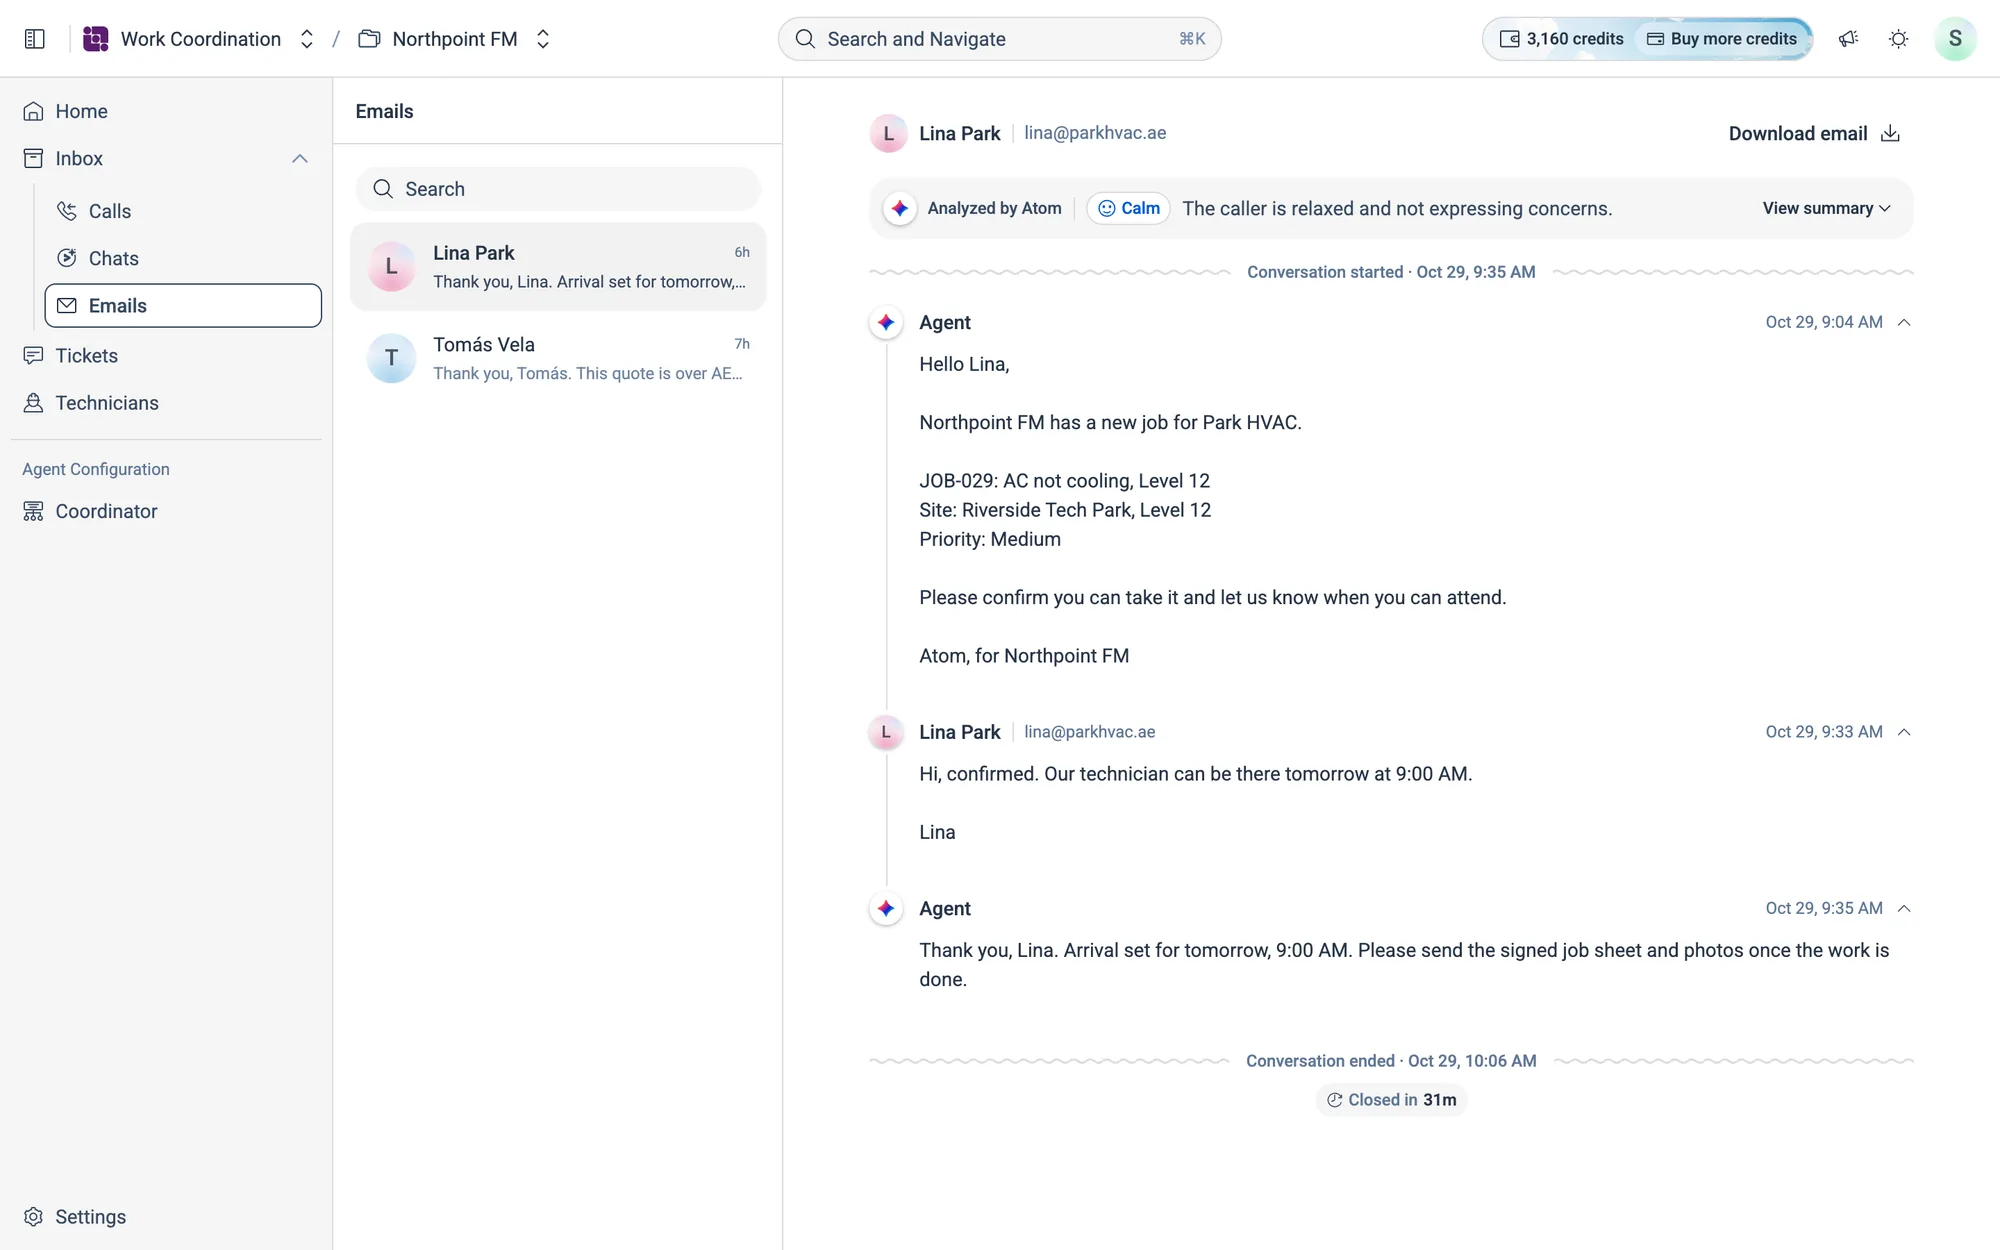2000x1250 pixels.
Task: Open the Northpoint FM project switcher
Action: pos(543,39)
